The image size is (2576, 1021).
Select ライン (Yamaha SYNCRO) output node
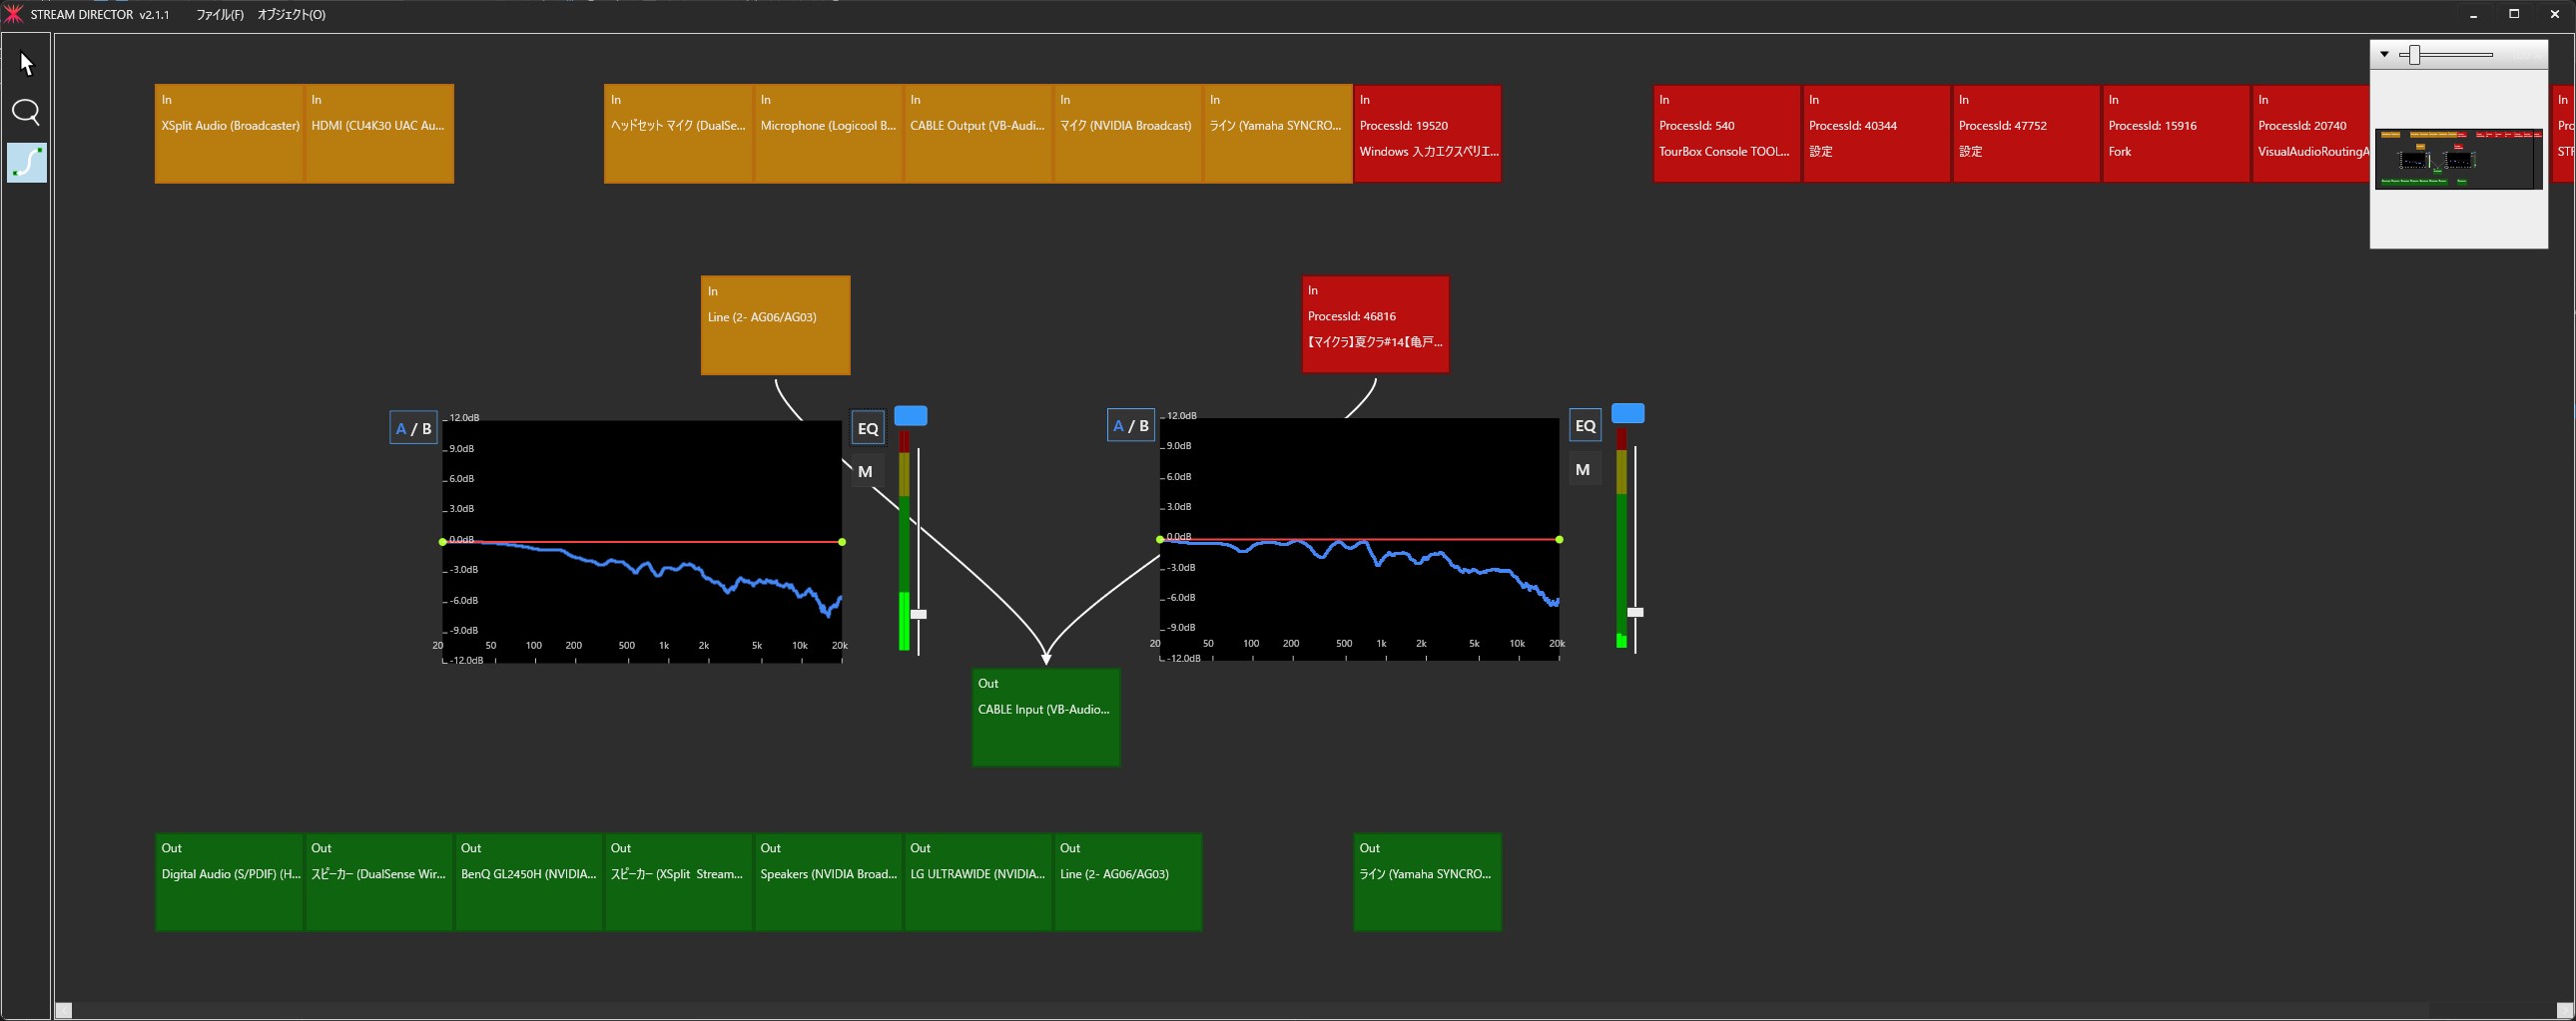click(x=1427, y=882)
